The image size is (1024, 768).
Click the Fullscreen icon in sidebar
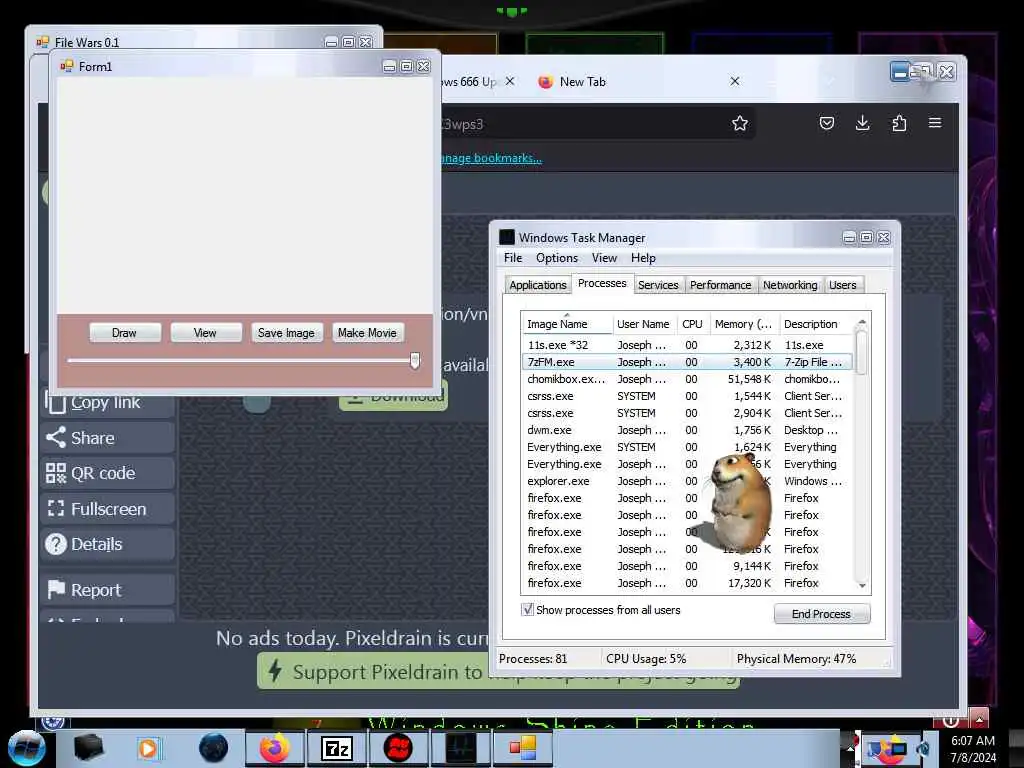56,509
